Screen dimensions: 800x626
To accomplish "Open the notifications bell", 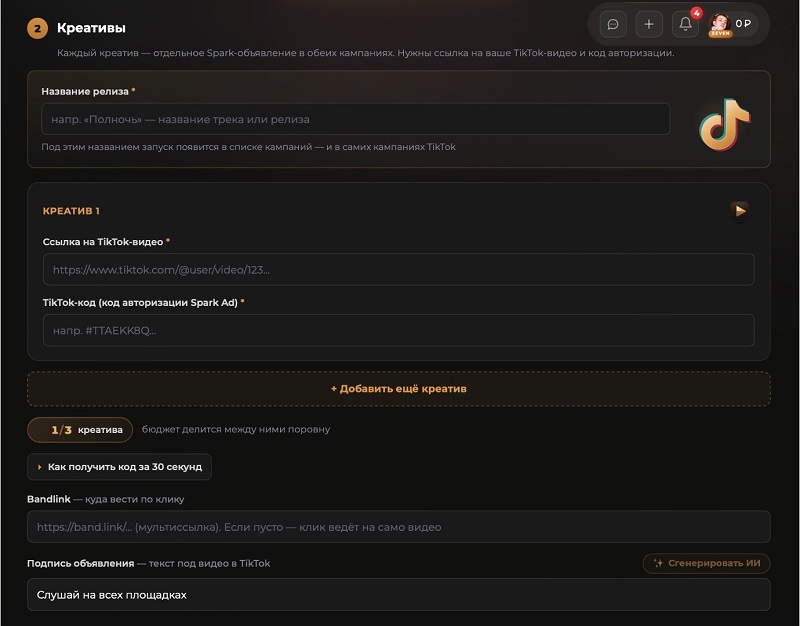I will pos(685,24).
